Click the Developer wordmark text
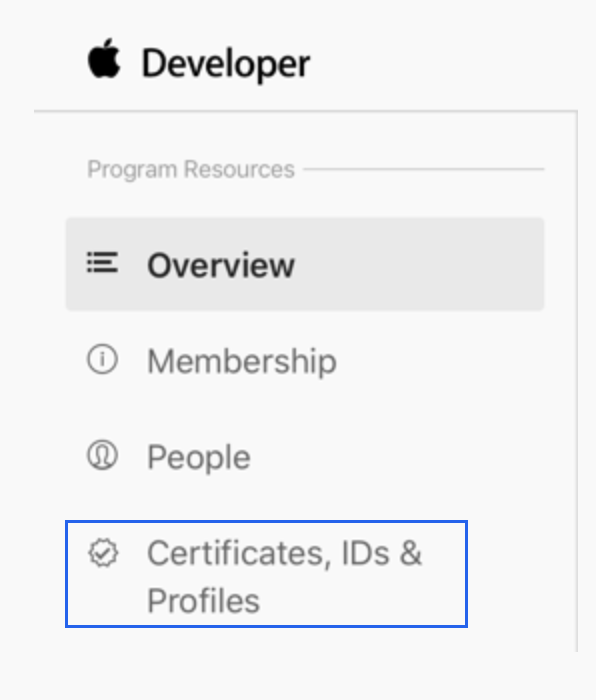This screenshot has width=596, height=700. coord(226,64)
